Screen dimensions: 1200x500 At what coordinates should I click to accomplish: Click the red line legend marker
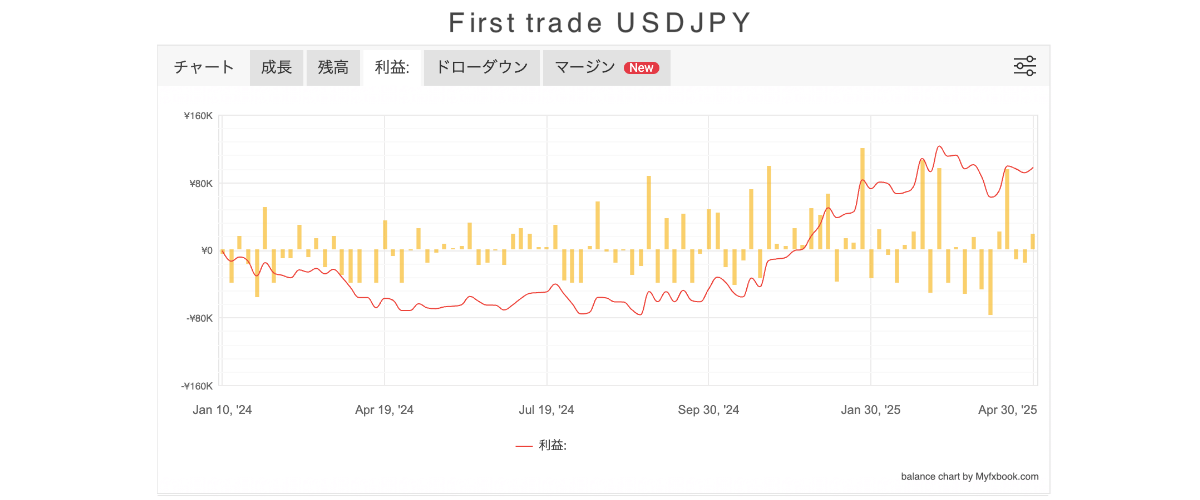click(523, 446)
